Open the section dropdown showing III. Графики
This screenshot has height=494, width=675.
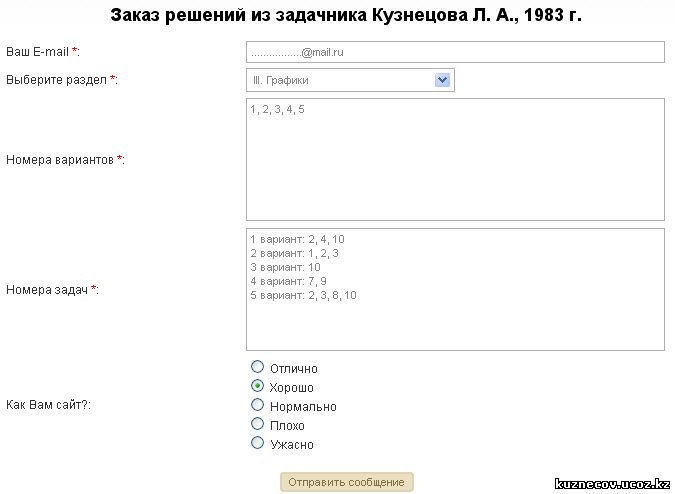click(350, 80)
